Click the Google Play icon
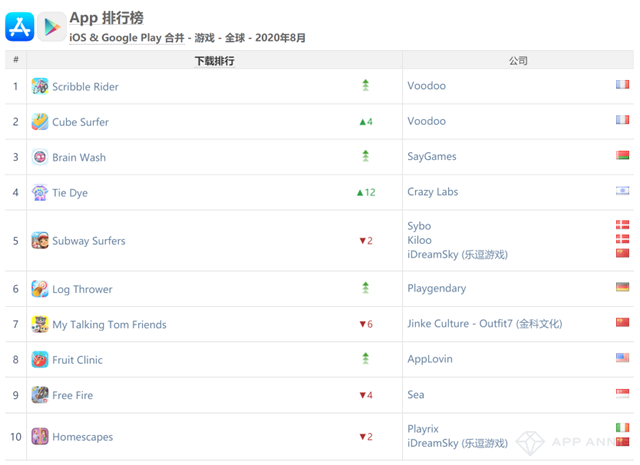 [x=51, y=27]
